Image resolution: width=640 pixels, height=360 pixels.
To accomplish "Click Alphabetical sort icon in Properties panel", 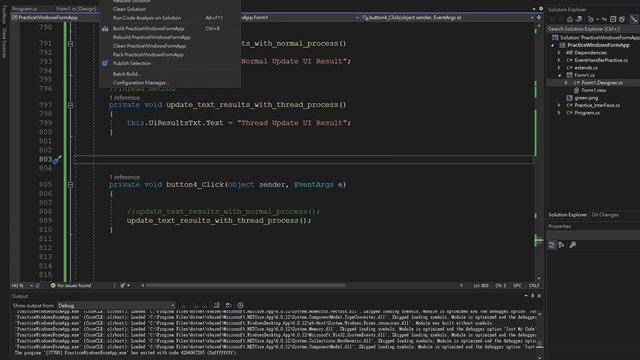I will (x=562, y=244).
